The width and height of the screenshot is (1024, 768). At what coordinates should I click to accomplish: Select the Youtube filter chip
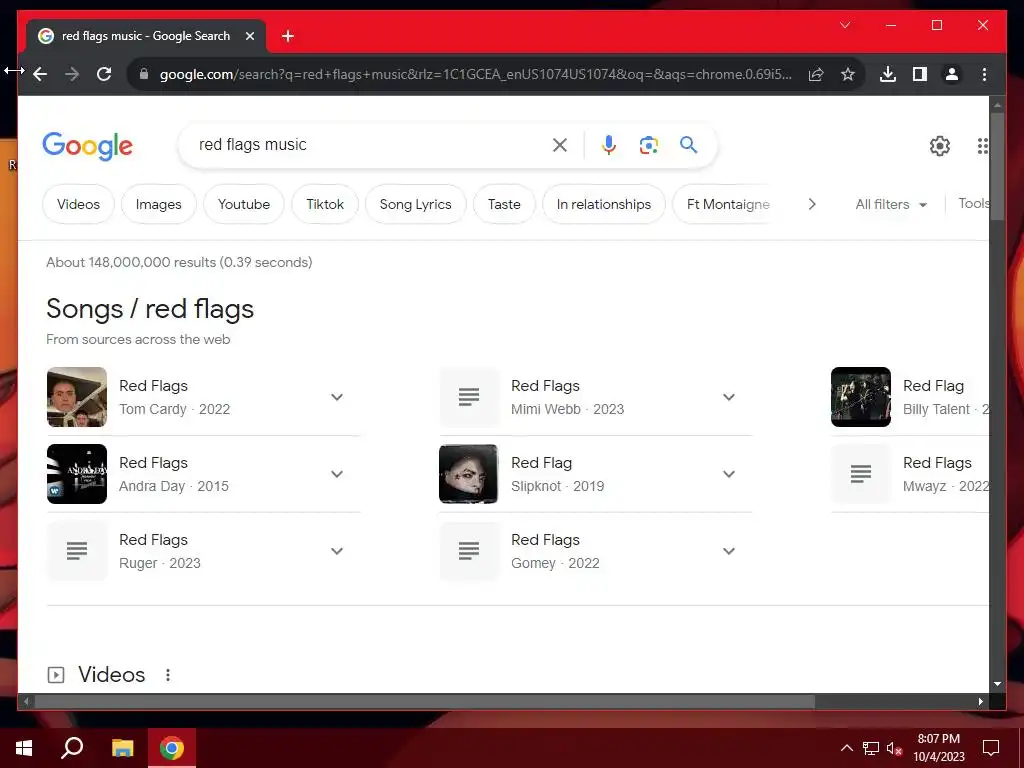(x=244, y=204)
